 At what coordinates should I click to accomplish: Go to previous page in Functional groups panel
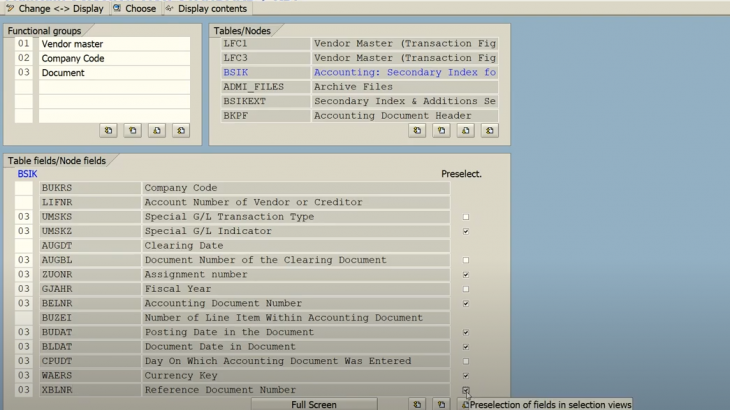click(132, 130)
